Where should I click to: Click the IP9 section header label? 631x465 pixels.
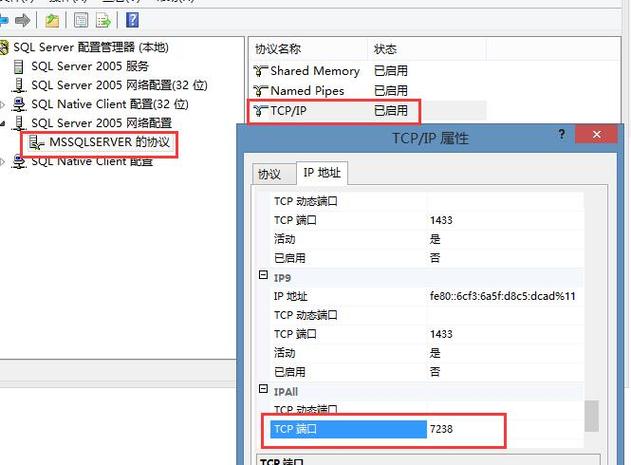coord(283,278)
